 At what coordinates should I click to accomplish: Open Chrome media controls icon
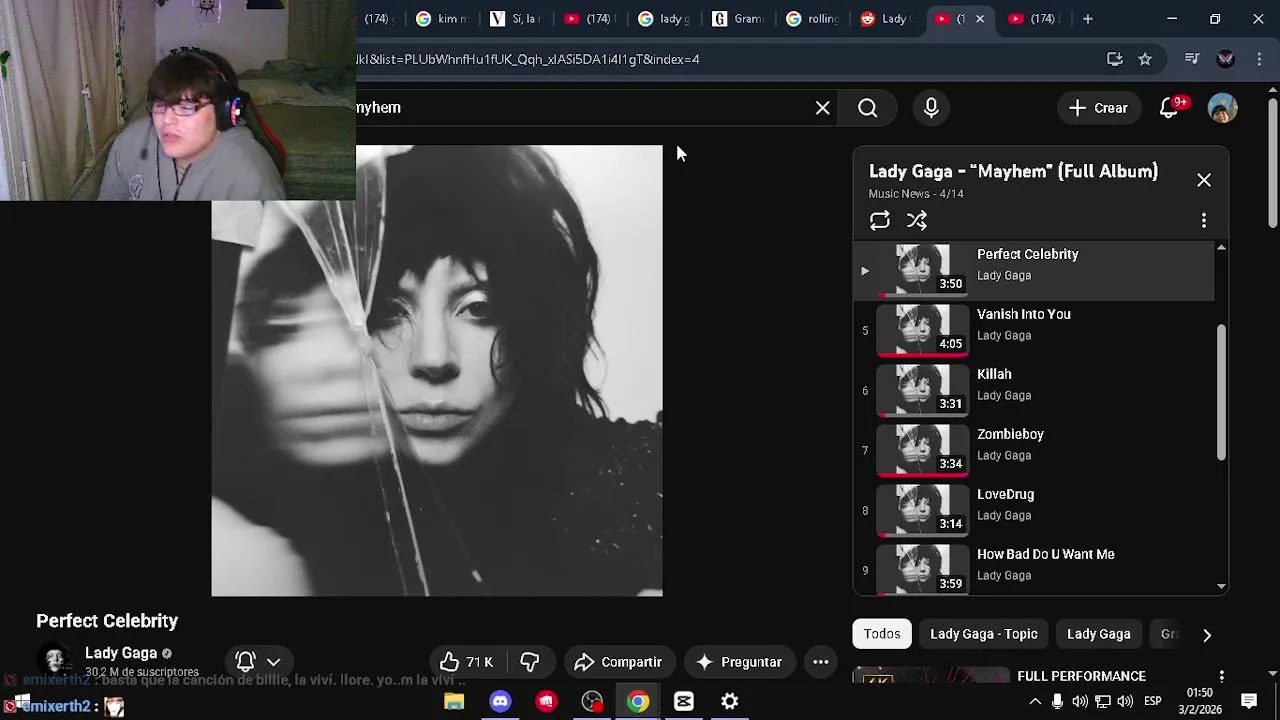click(1191, 59)
